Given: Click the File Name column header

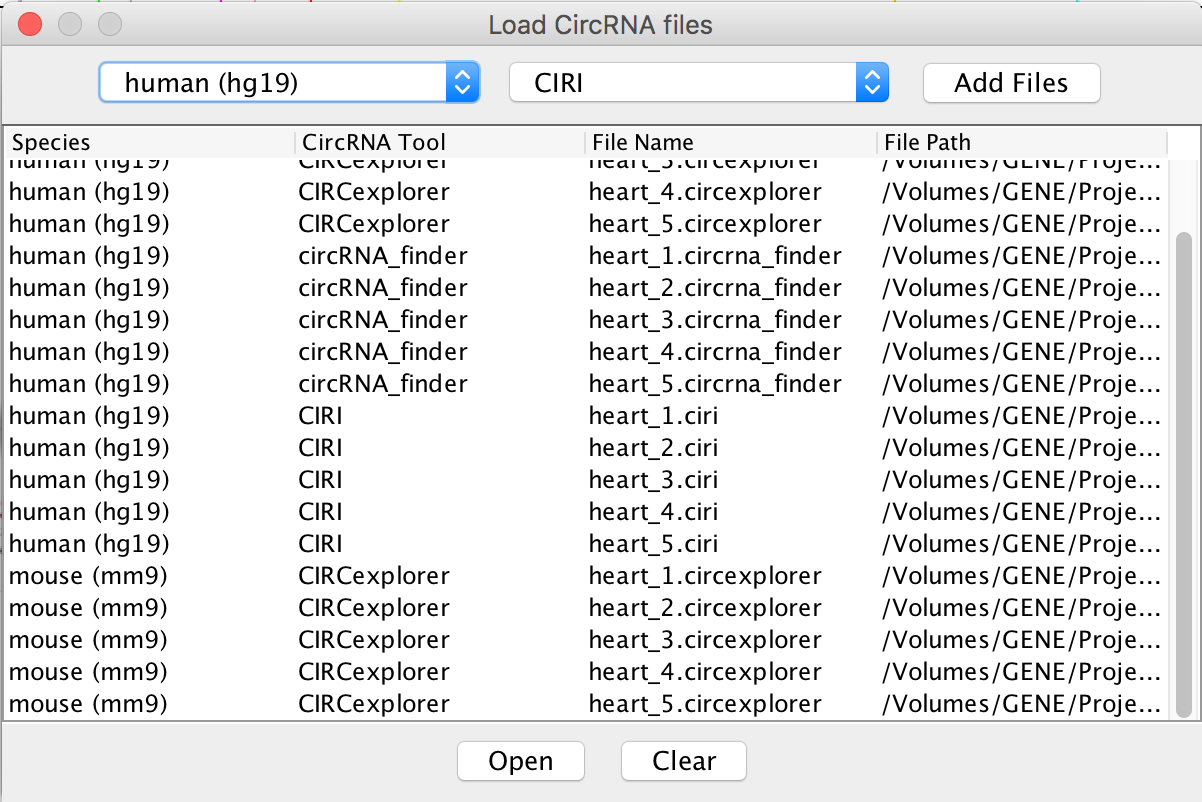Looking at the screenshot, I should point(730,143).
